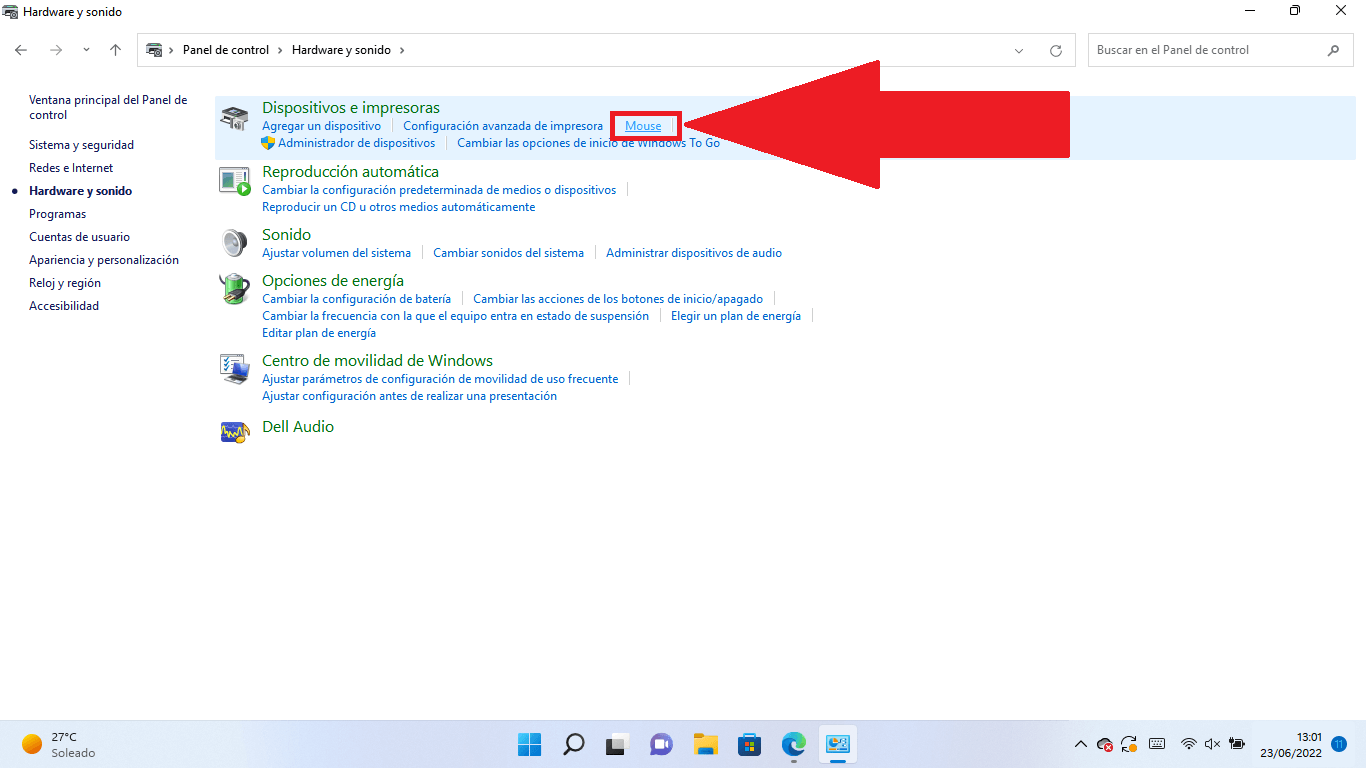Open Ventana principal del Panel de control

tap(108, 107)
